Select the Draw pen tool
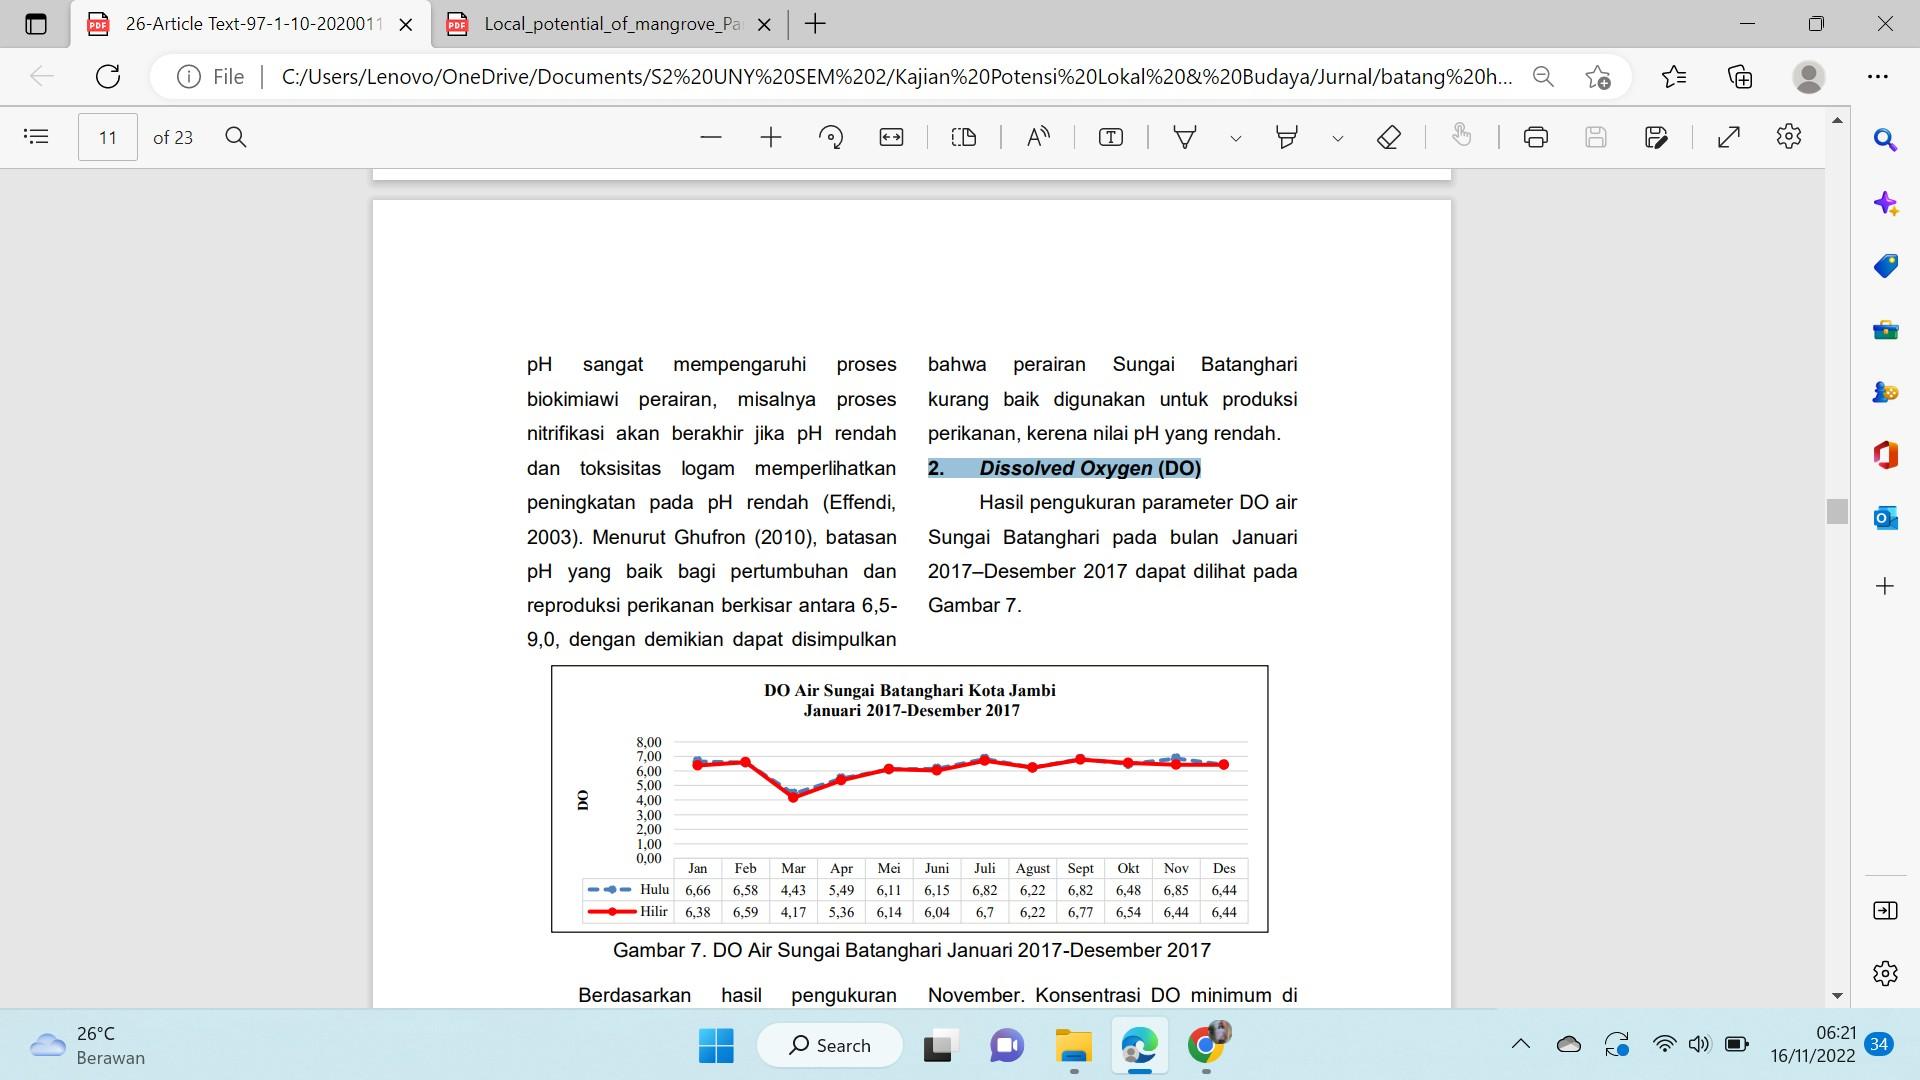The image size is (1920, 1080). [x=1185, y=137]
